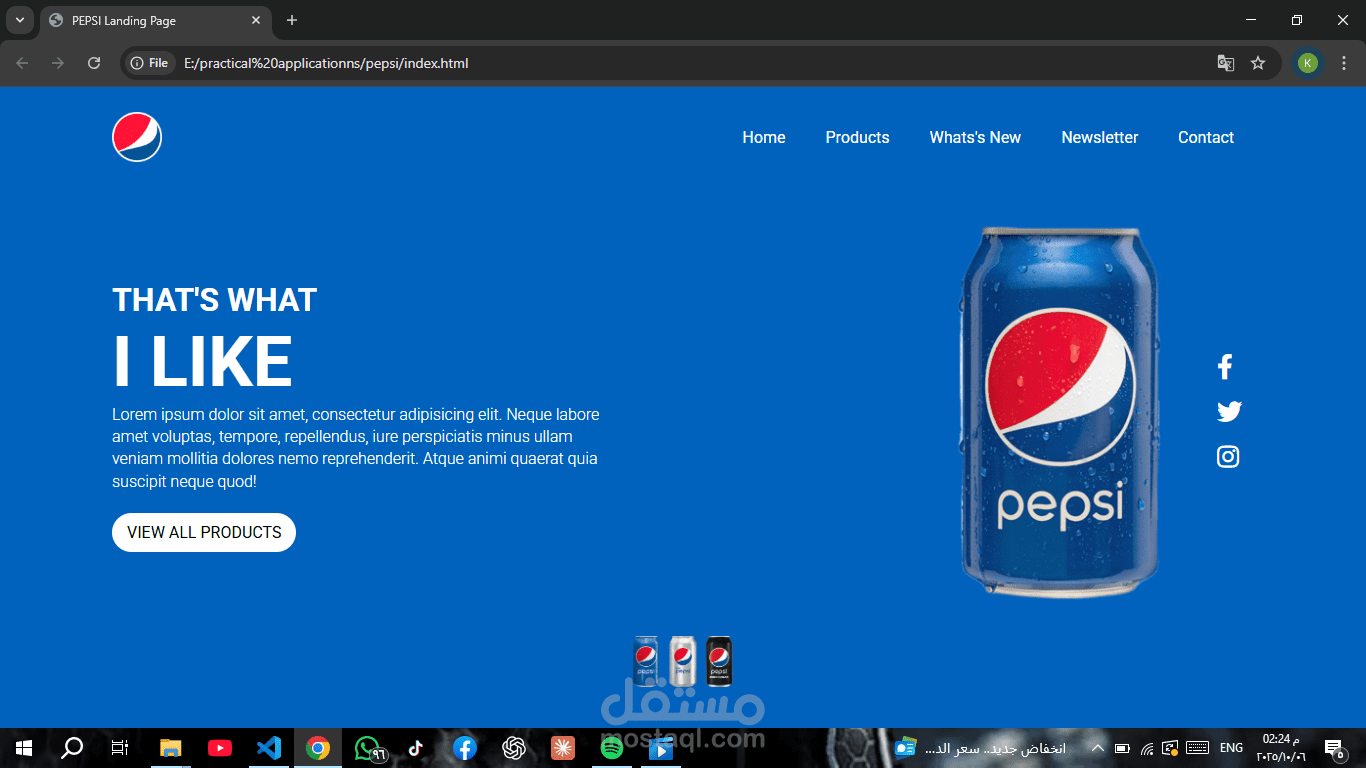Select the PEPSI Landing Page tab

tap(150, 20)
